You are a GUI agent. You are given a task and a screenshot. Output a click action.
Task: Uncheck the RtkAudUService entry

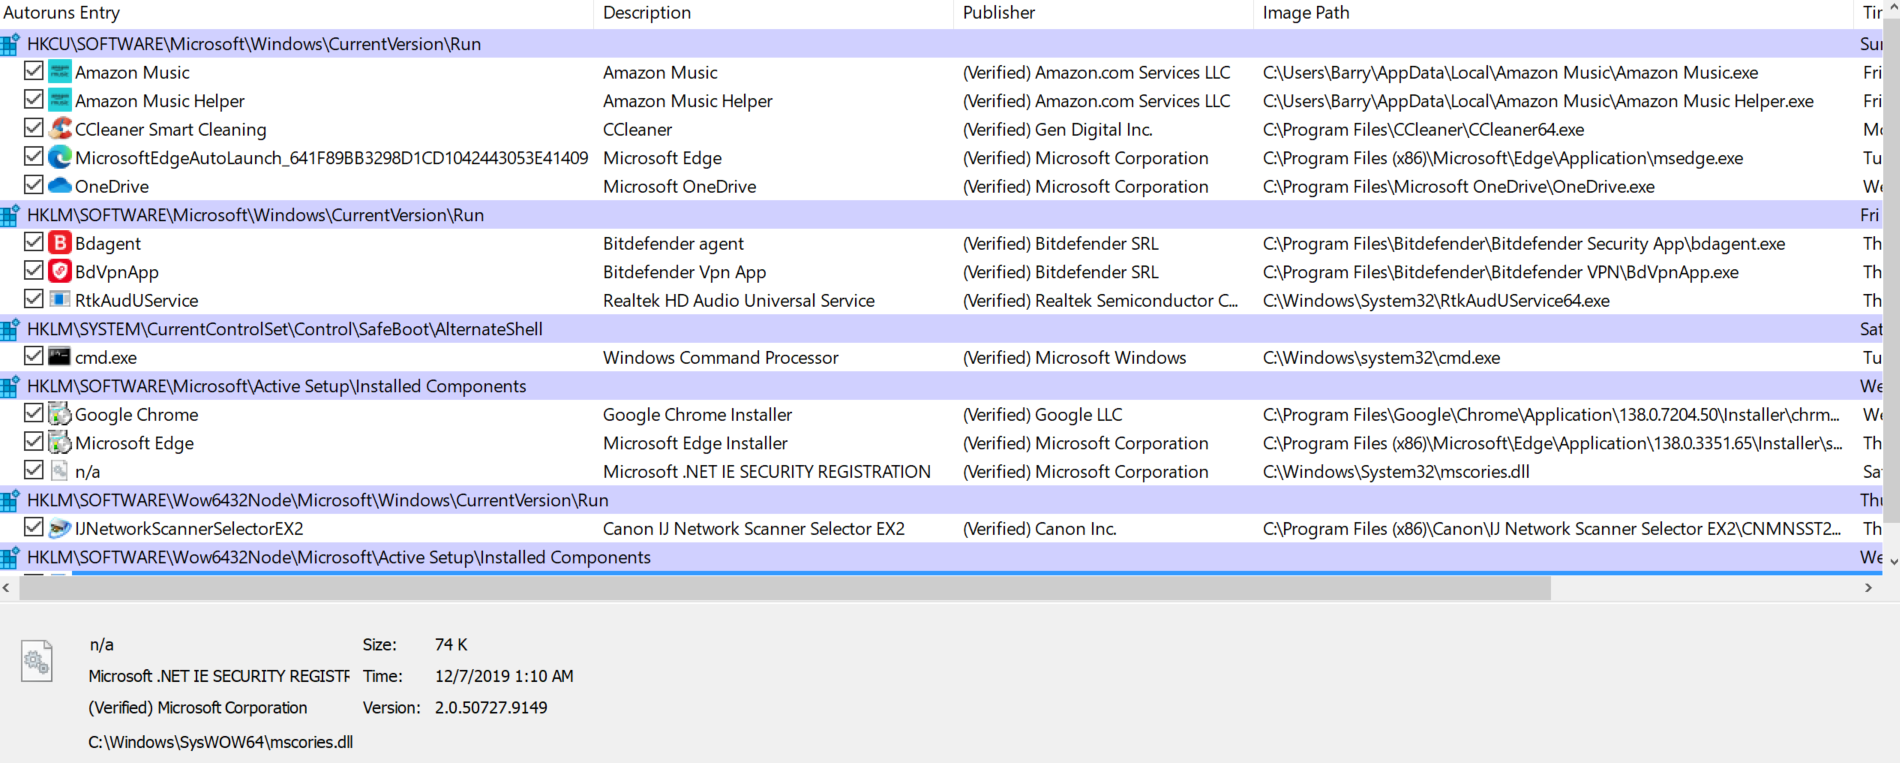(x=34, y=299)
